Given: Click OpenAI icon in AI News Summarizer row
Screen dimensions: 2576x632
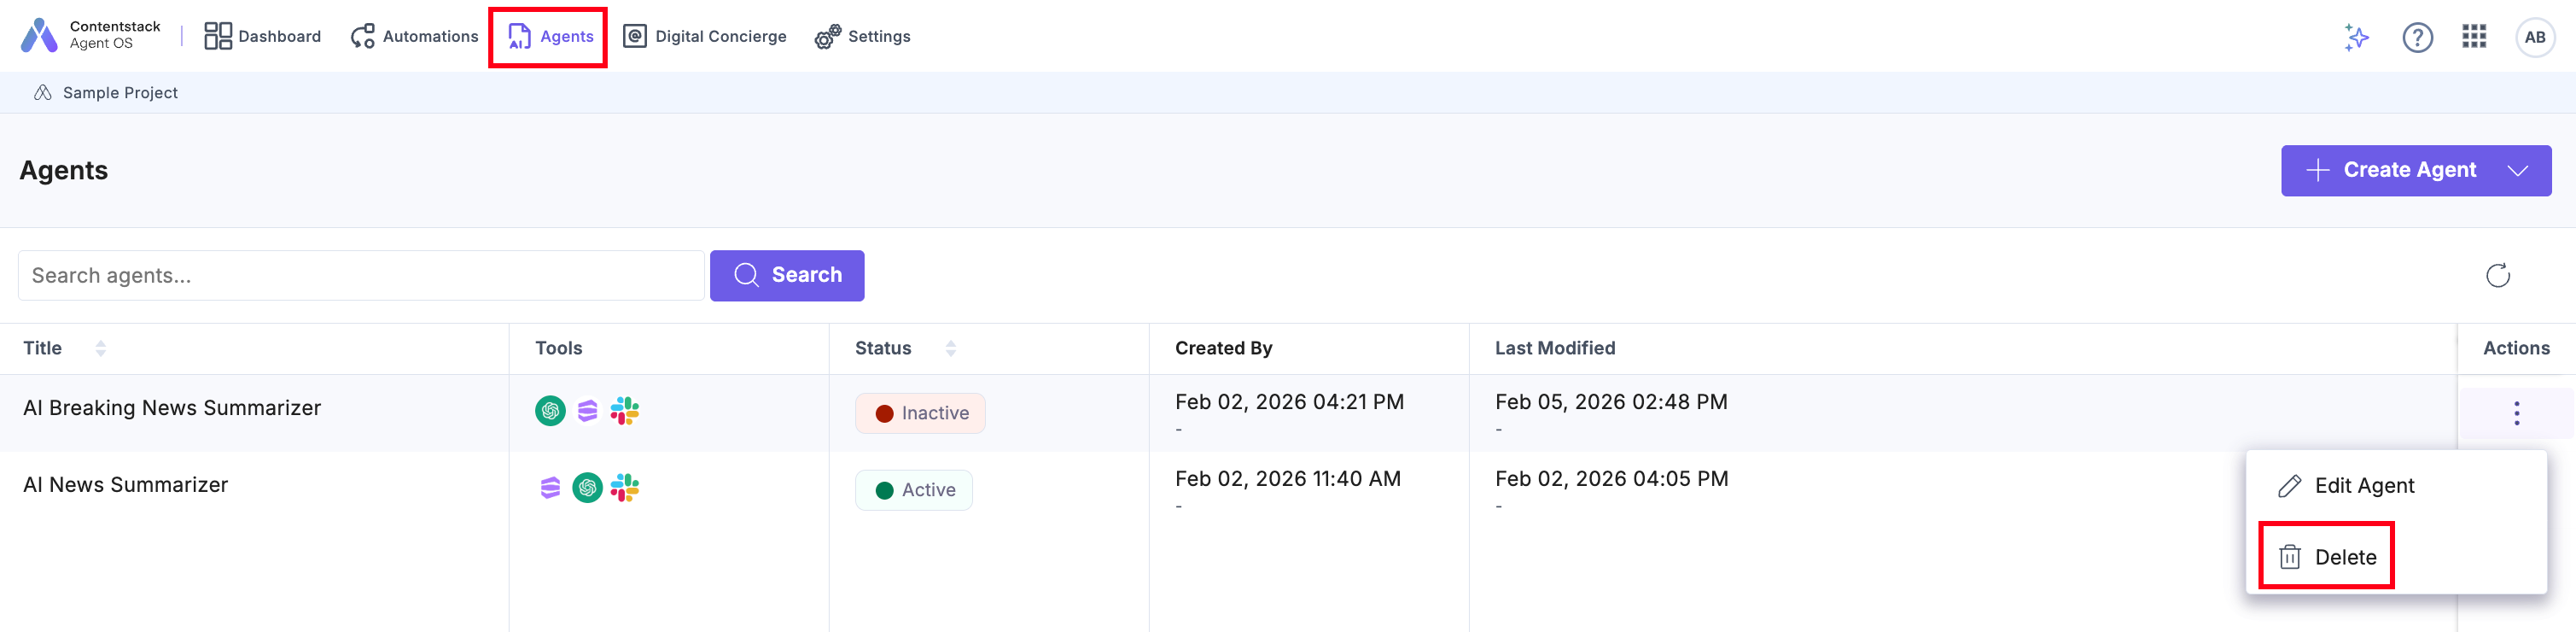Looking at the screenshot, I should click(x=587, y=488).
